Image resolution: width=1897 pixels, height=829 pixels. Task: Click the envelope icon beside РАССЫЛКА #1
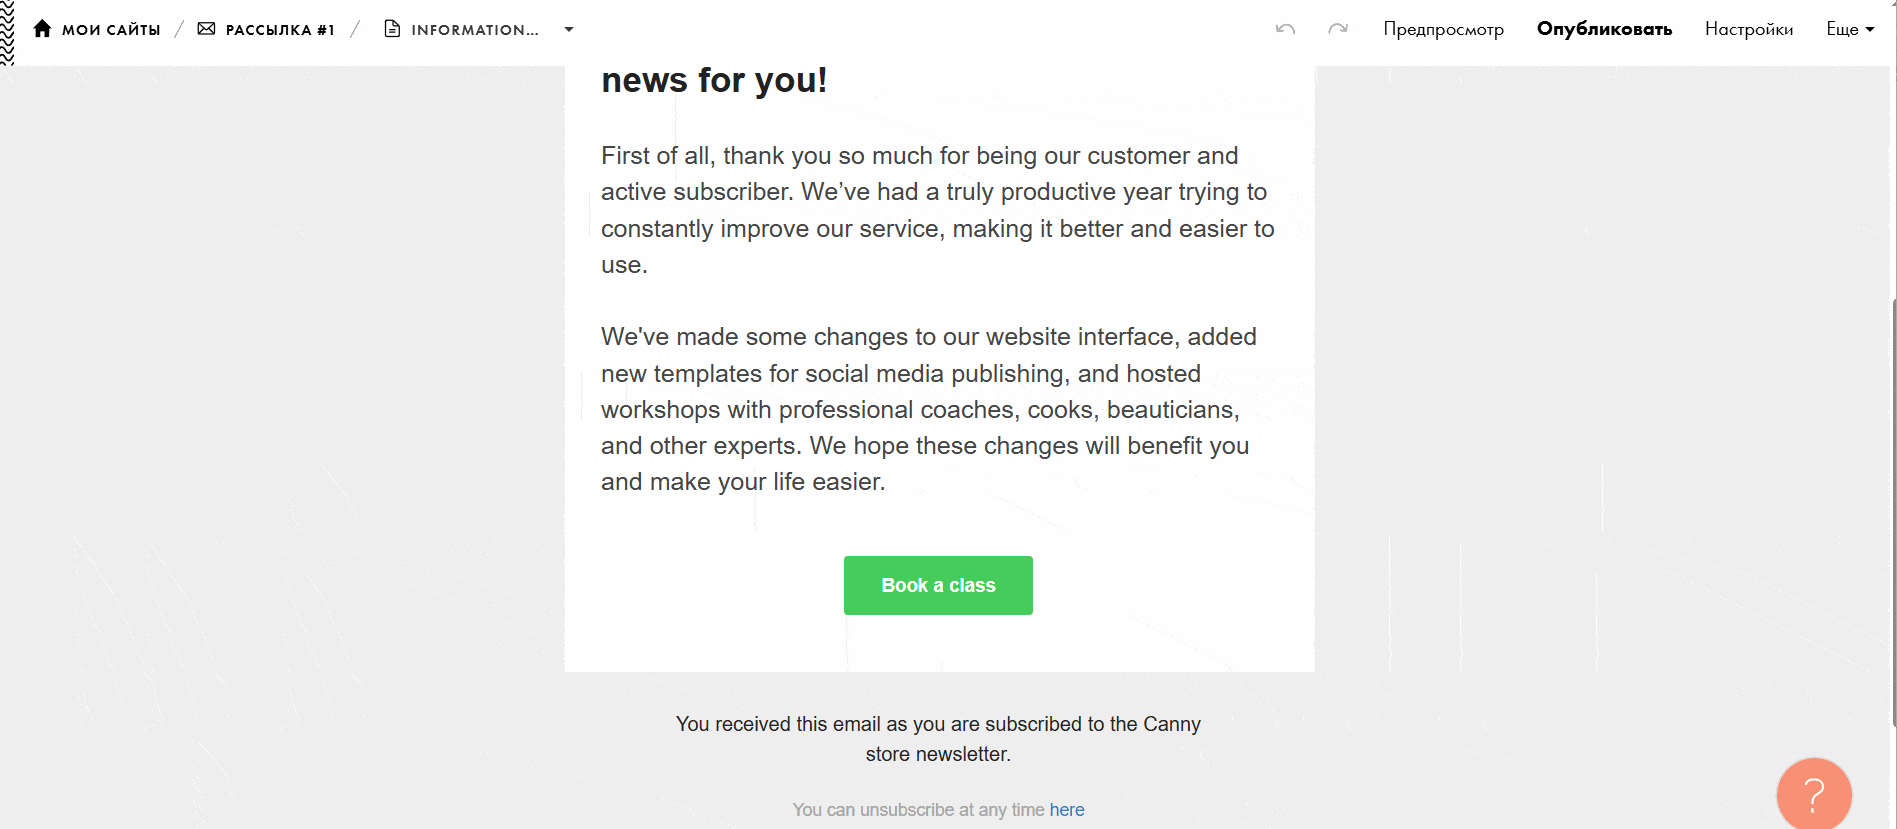[207, 29]
